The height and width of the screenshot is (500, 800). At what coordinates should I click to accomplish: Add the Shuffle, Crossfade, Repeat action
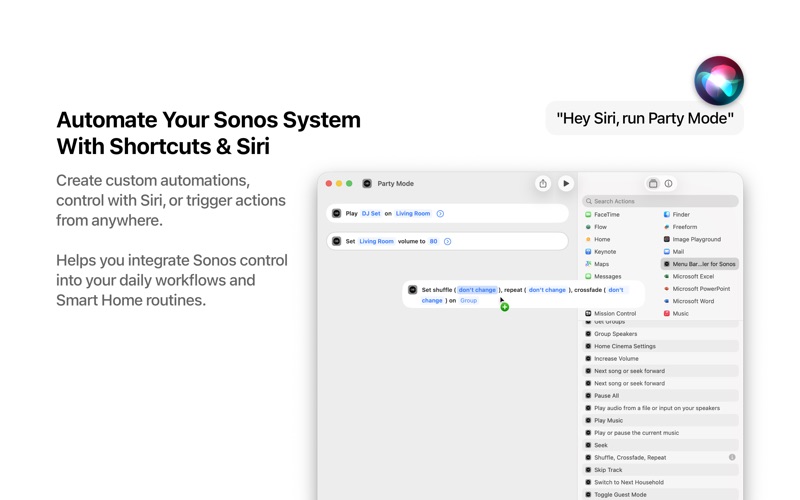661,458
